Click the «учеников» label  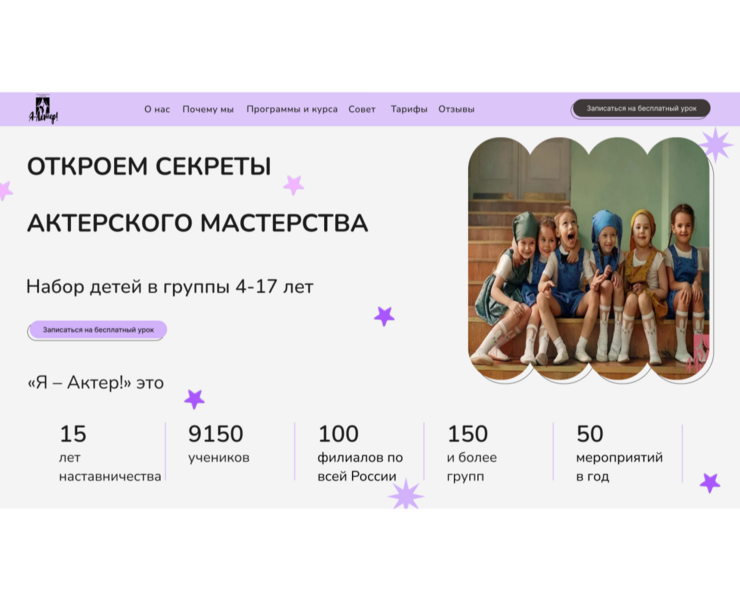click(219, 457)
